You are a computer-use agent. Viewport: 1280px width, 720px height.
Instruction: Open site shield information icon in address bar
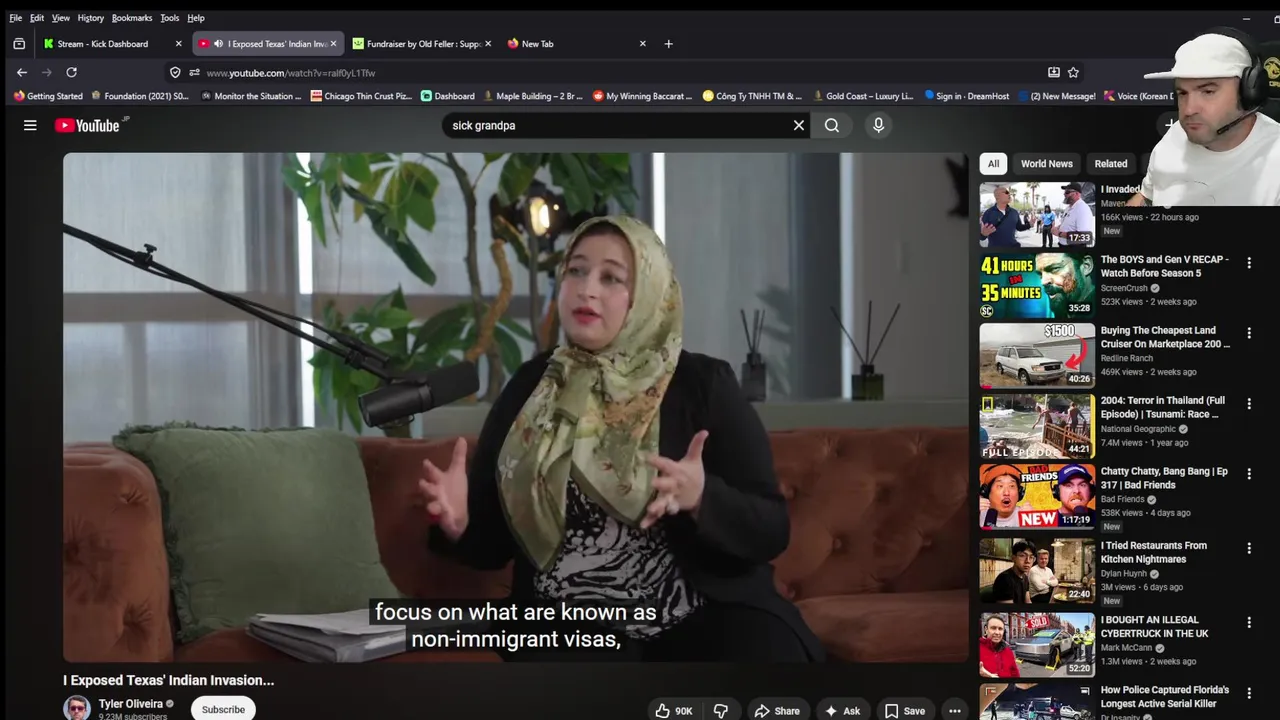tap(175, 72)
